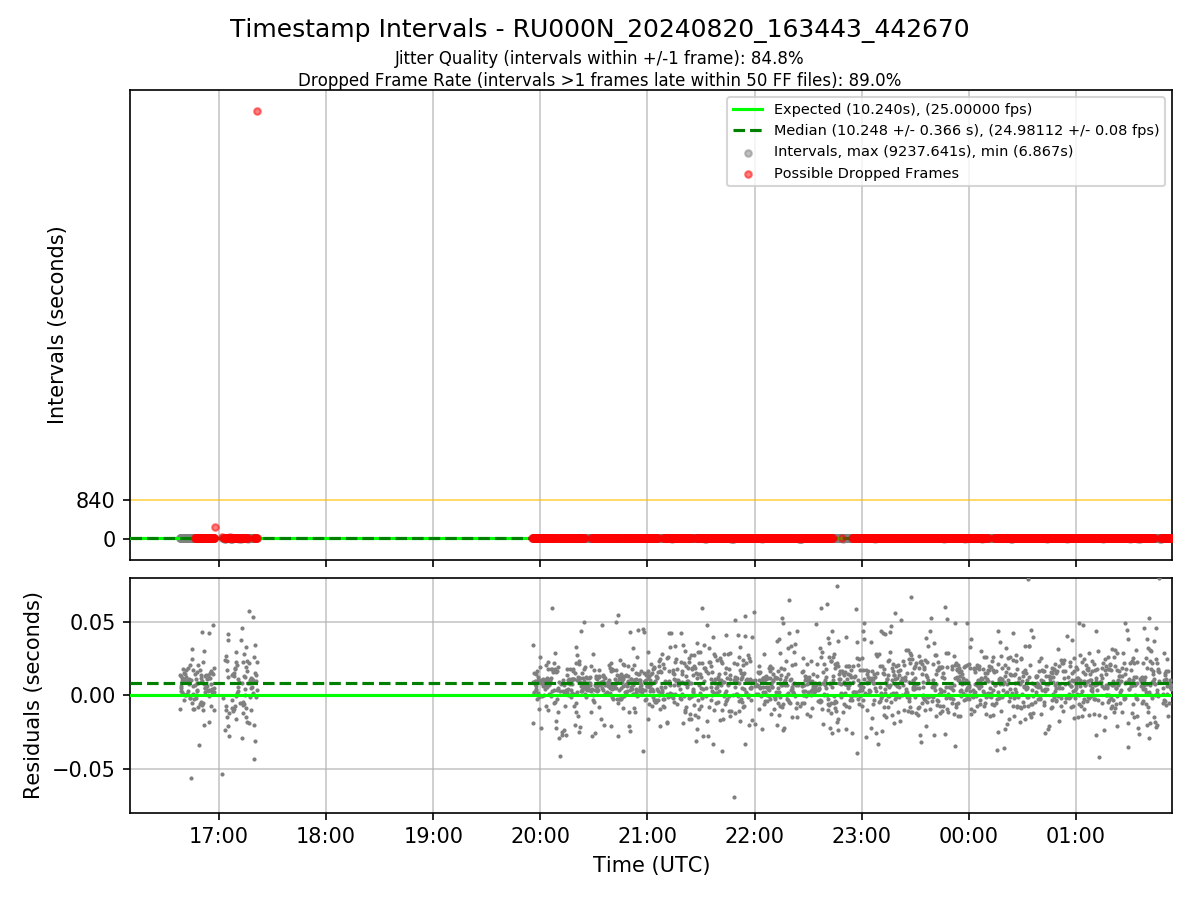Click the dashed green Median line legend sample

click(749, 130)
